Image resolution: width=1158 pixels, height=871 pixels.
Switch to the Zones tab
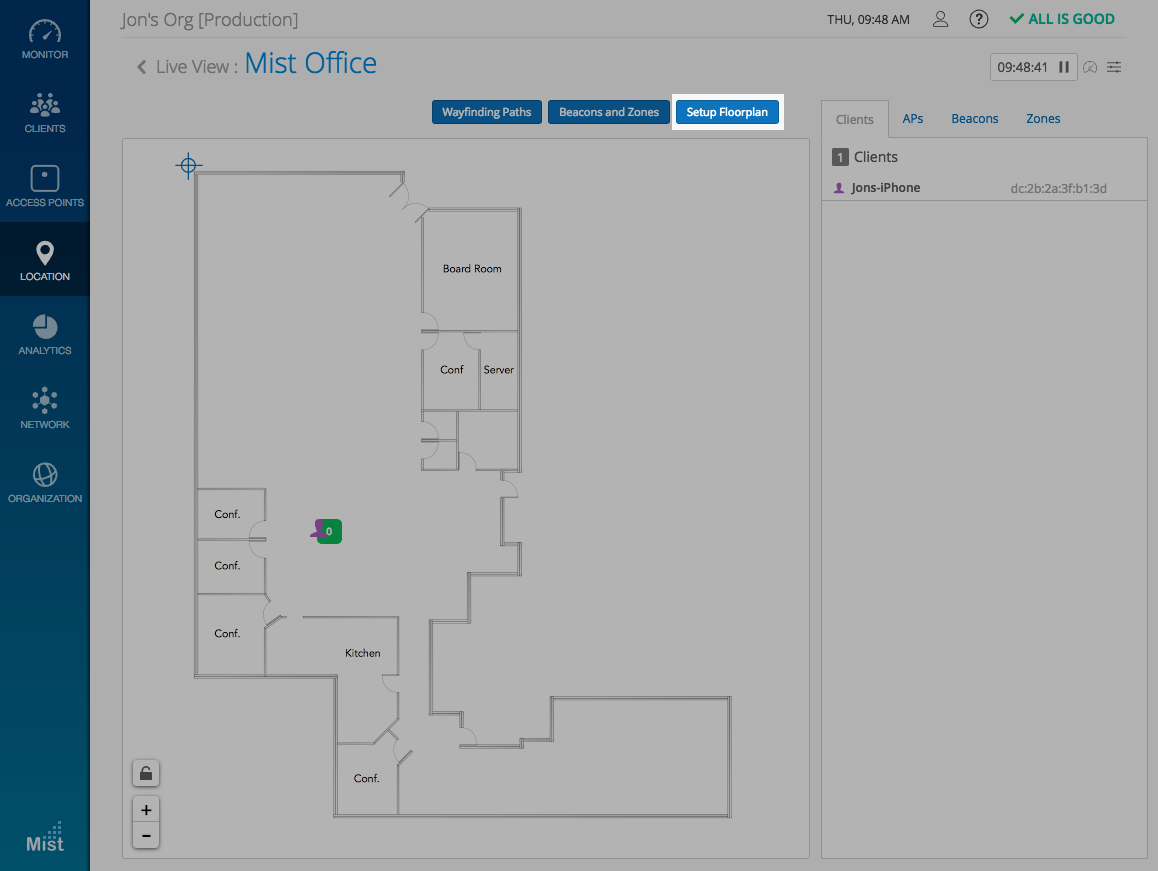click(1043, 119)
